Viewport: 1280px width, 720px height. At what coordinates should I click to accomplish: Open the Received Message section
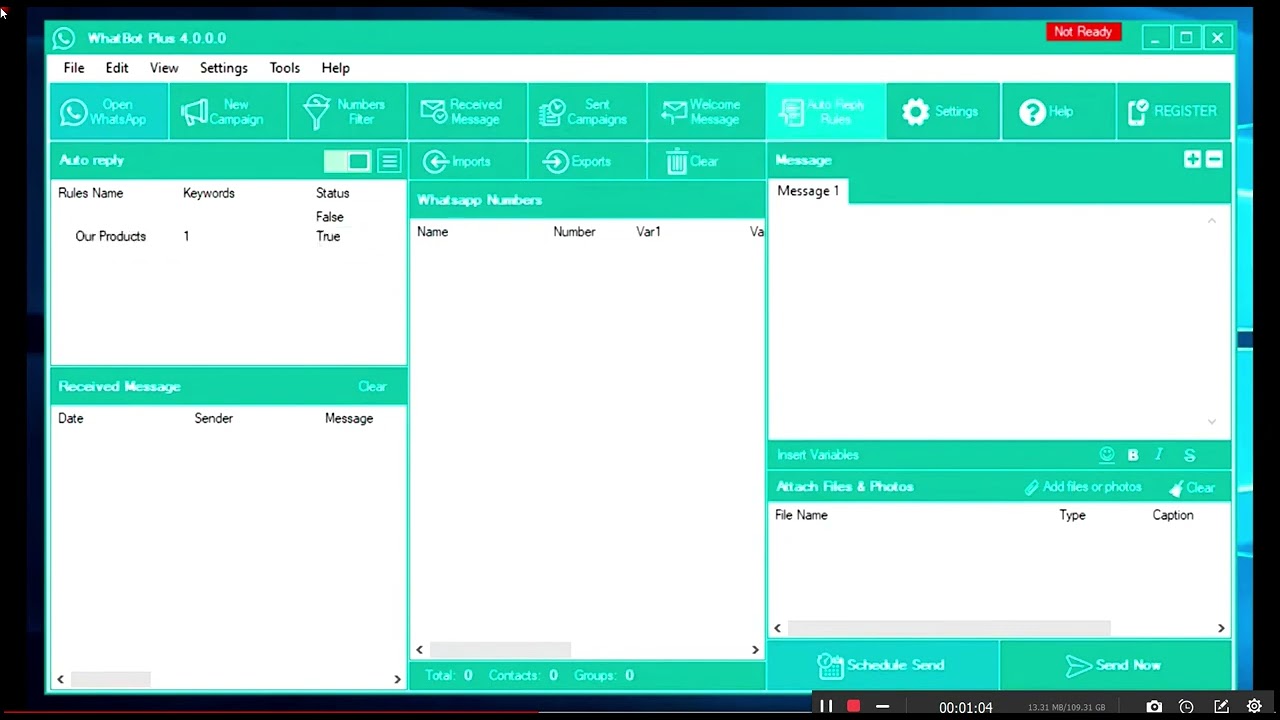click(467, 112)
